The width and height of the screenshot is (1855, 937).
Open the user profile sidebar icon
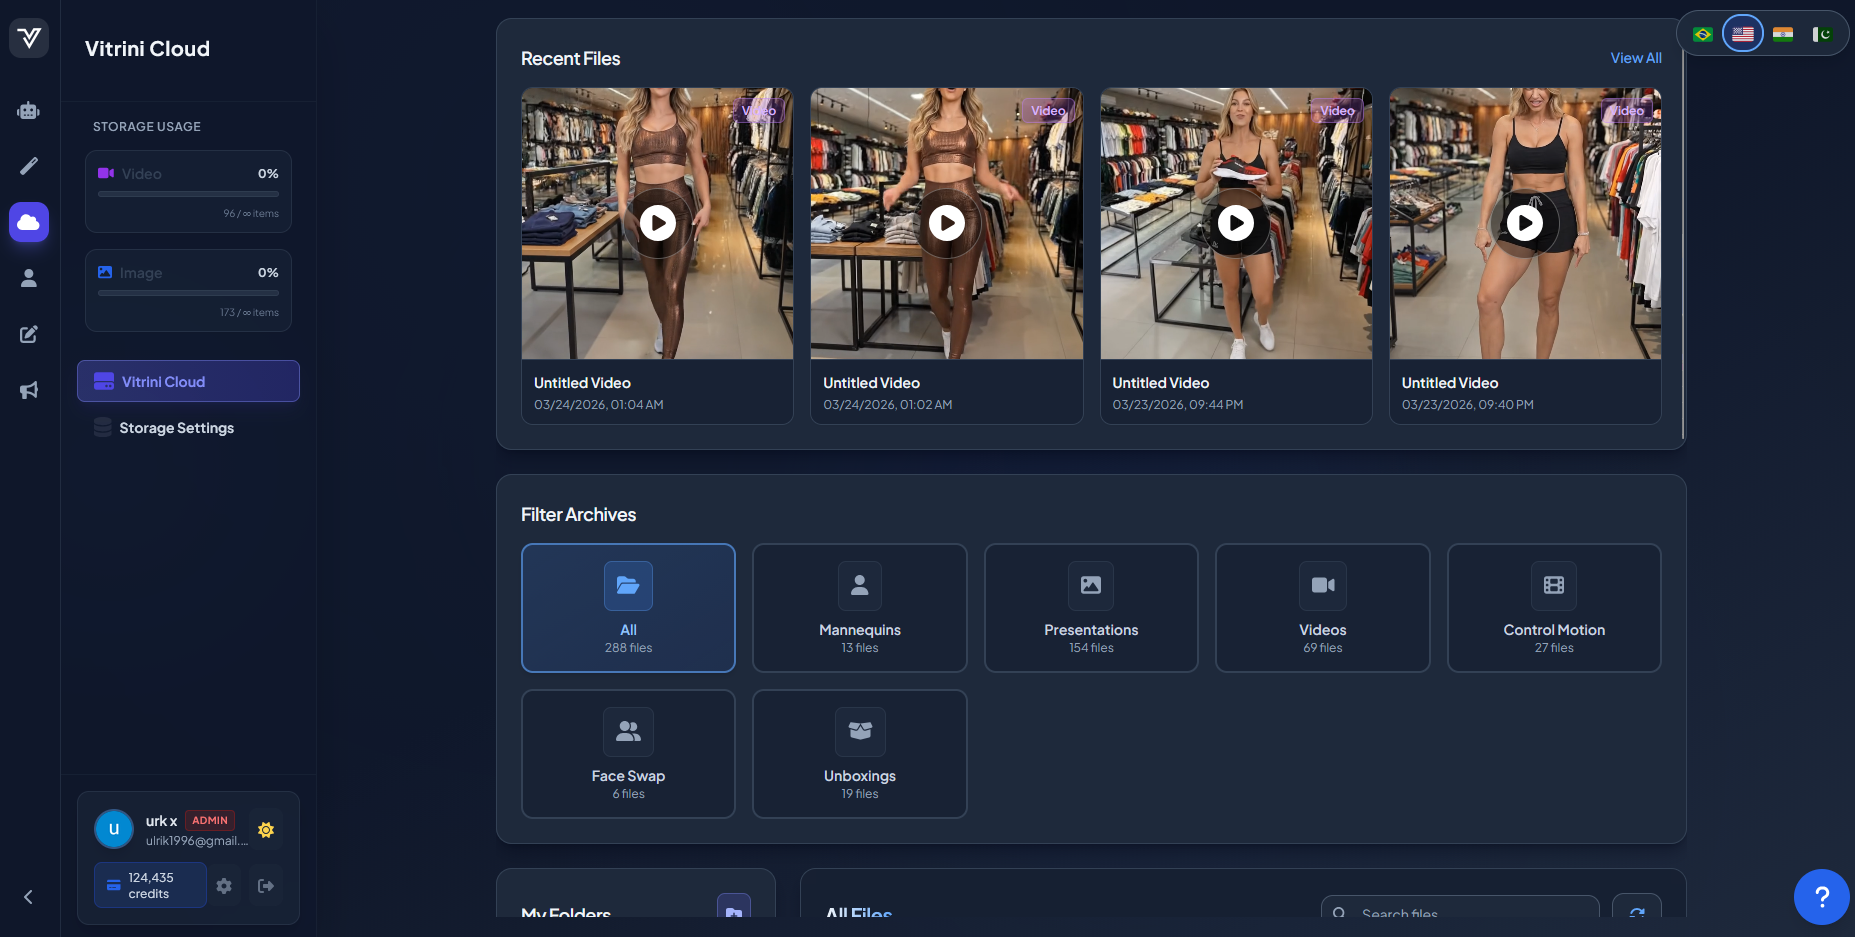pyautogui.click(x=29, y=278)
